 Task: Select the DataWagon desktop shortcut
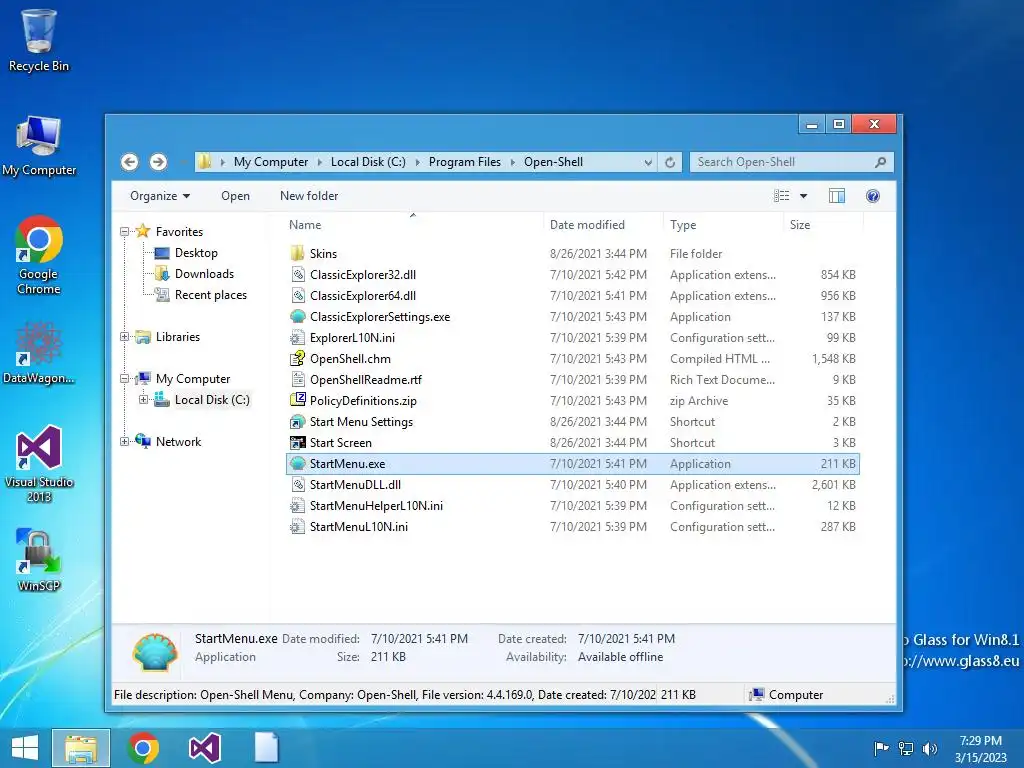click(39, 353)
